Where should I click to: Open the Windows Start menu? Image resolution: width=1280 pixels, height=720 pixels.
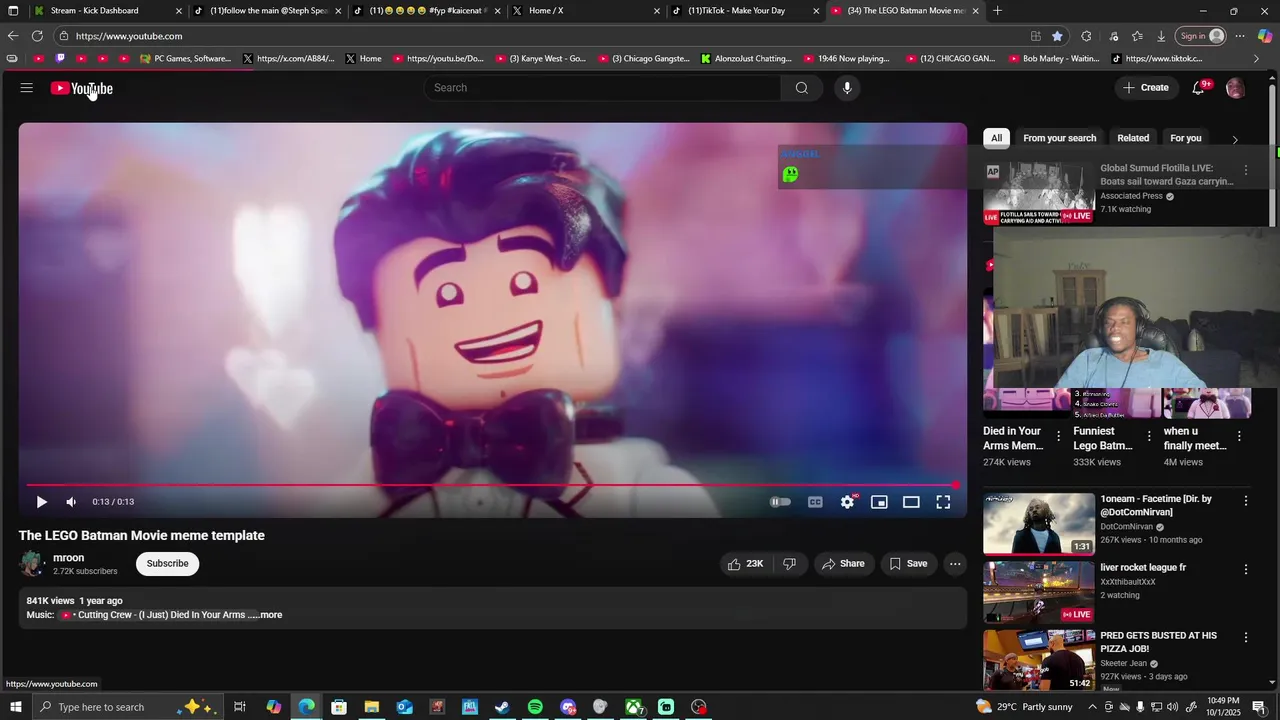point(16,707)
